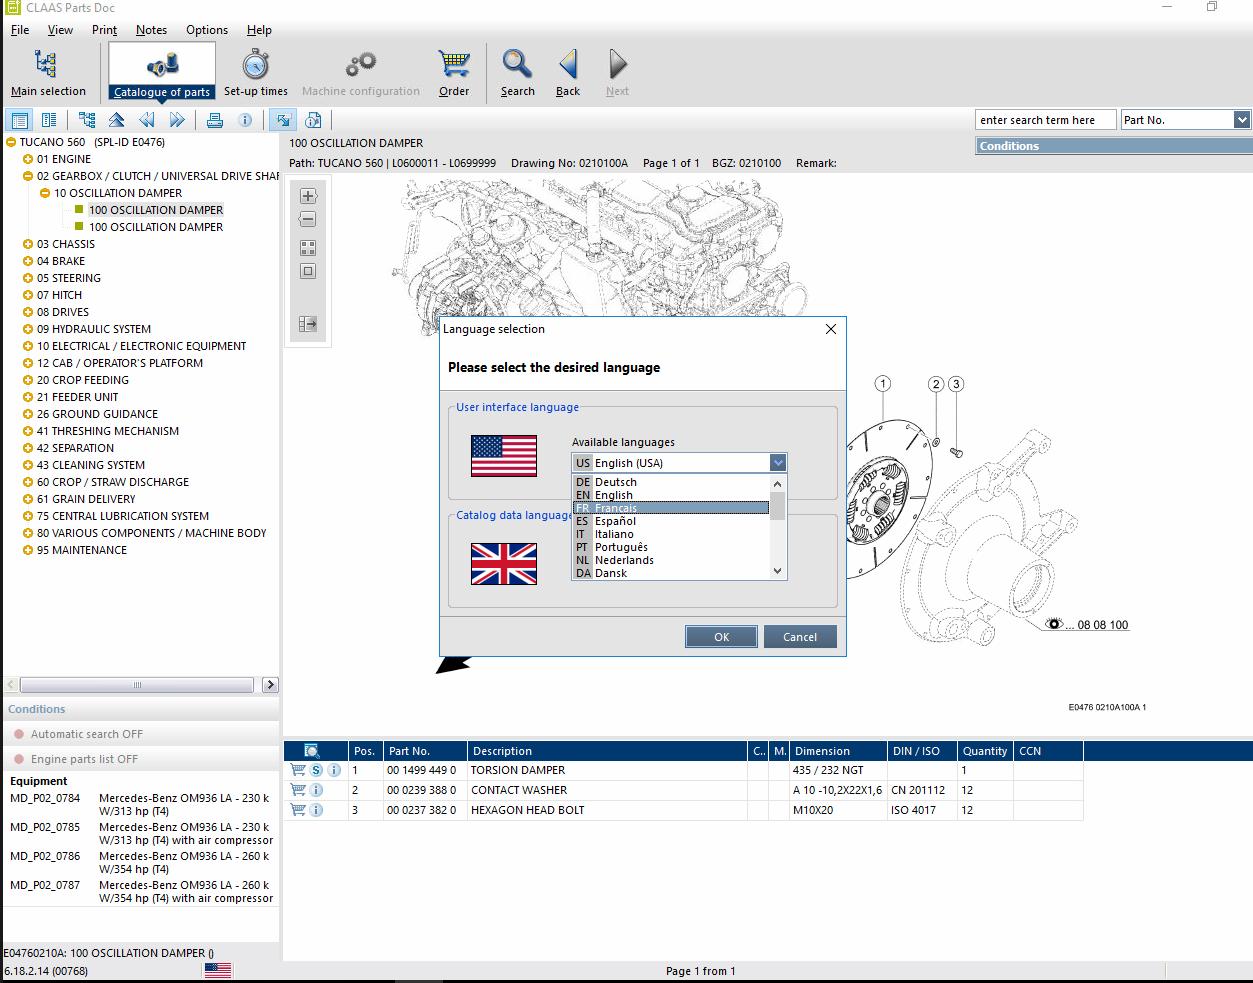
Task: Click the print icon in secondary toolbar
Action: click(214, 120)
